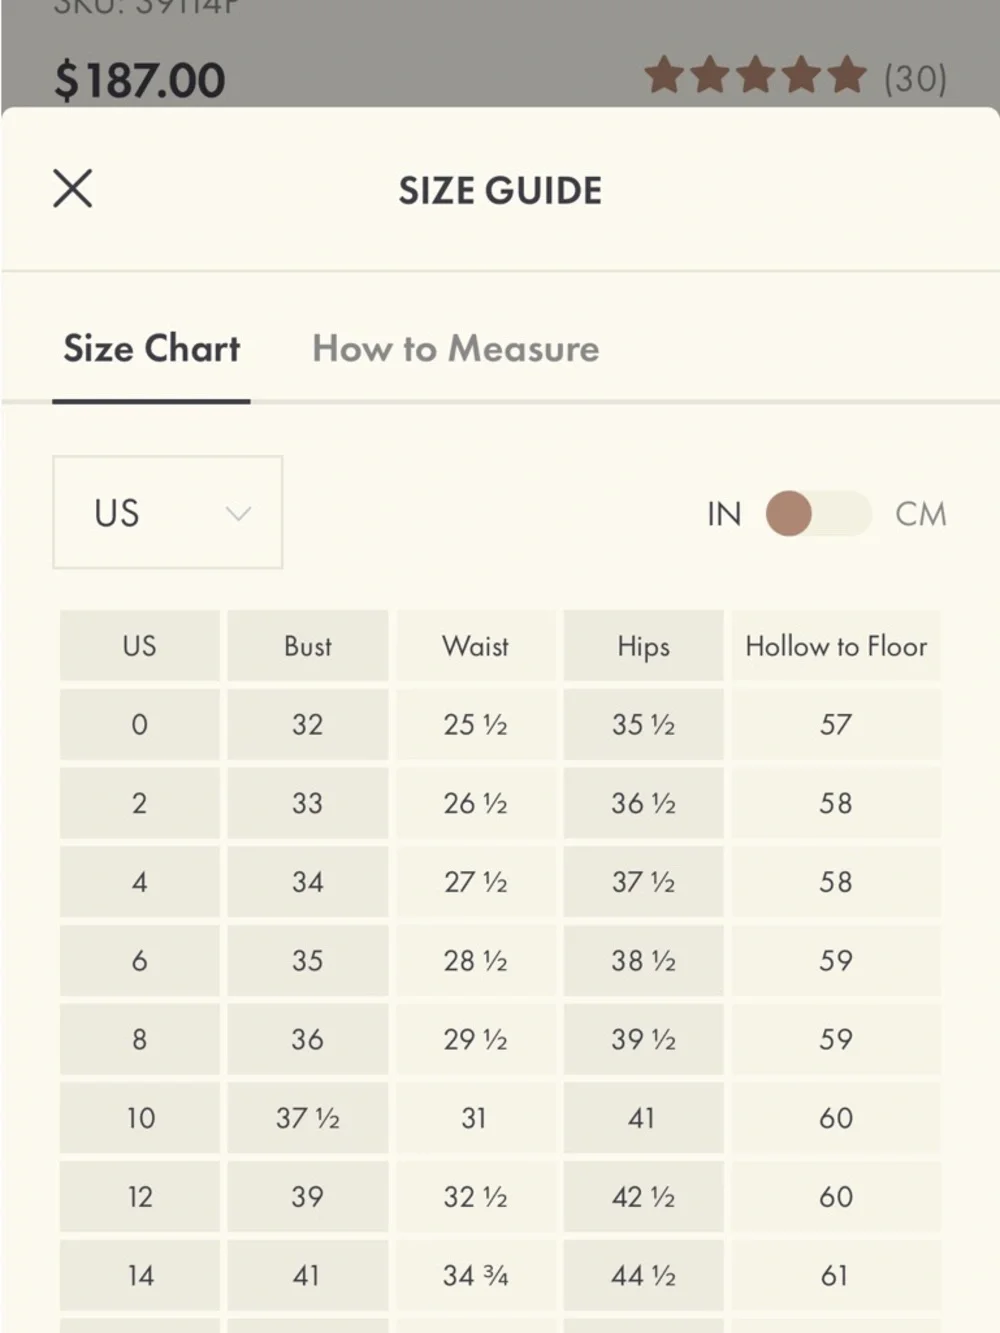The image size is (1000, 1333).
Task: Open the US size region dropdown
Action: [x=167, y=512]
